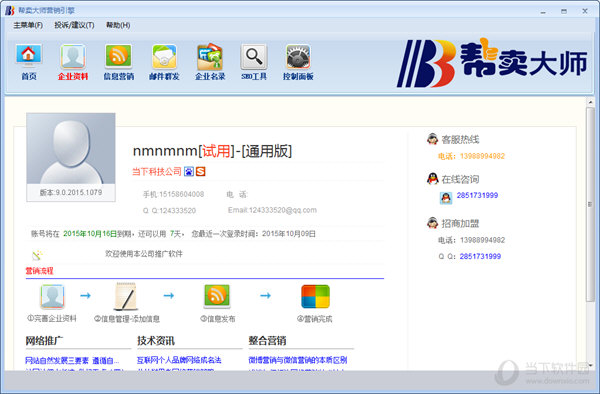Click the QQ penguin icon next to 在线咨询
Screen dimensions: 600x394
tap(432, 179)
